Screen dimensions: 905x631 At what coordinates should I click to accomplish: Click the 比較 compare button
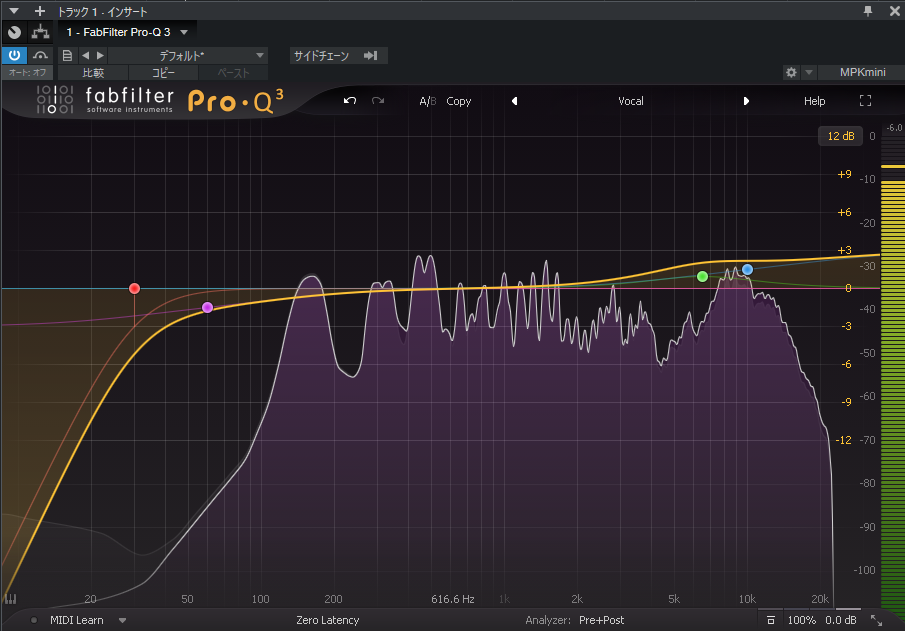93,73
